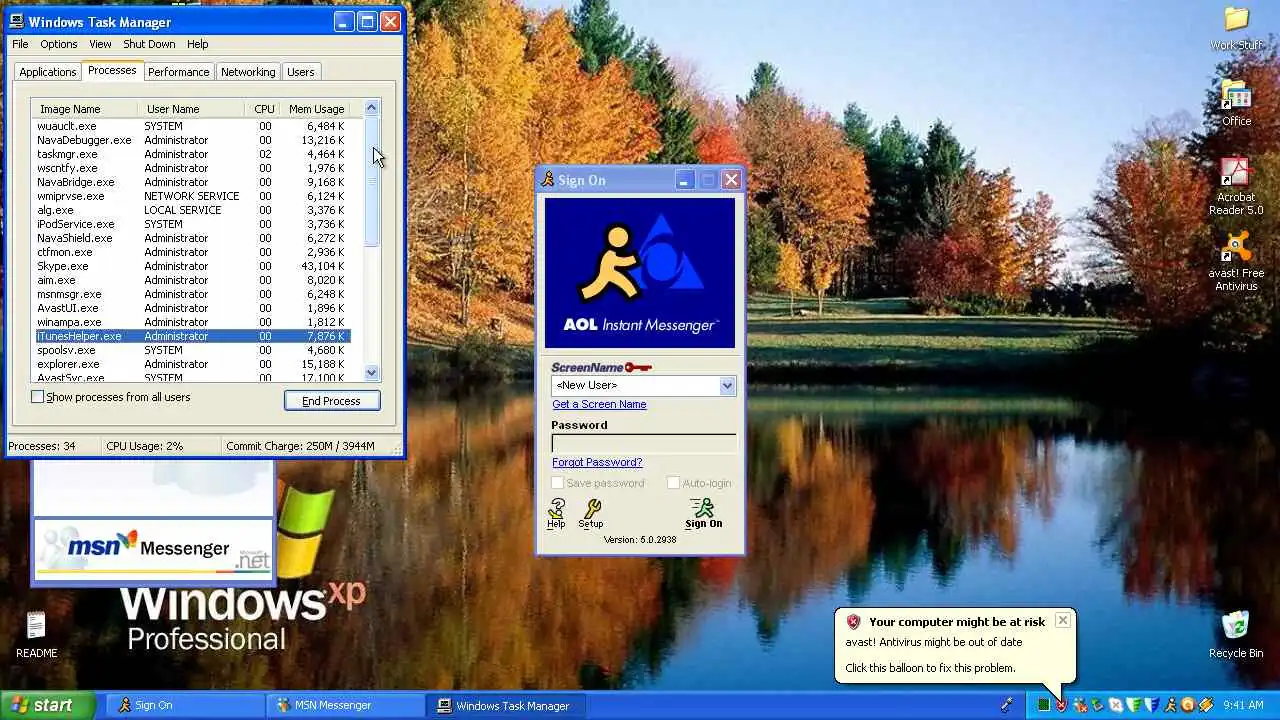
Task: Launch Acrobat Reader 5.0 desktop icon
Action: (1237, 186)
